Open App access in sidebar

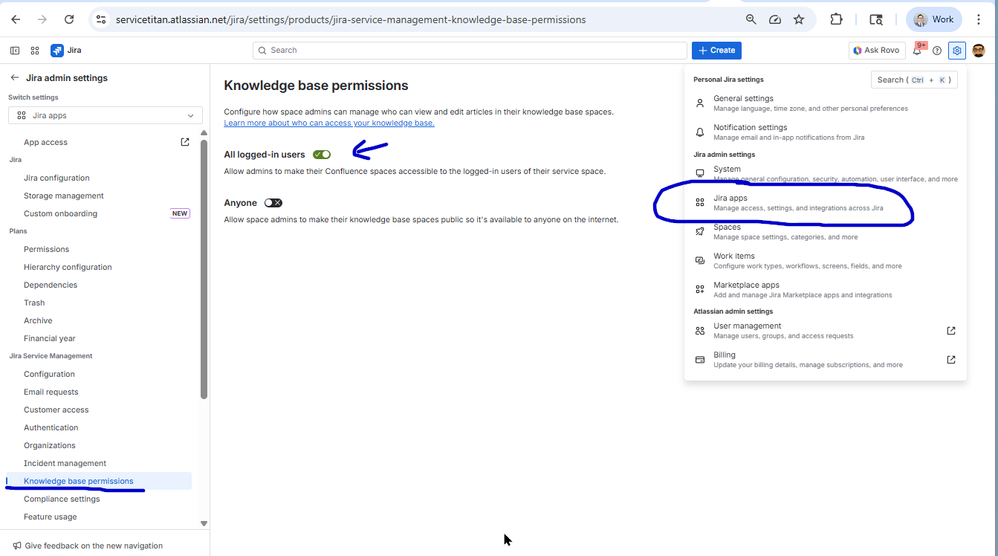tap(45, 142)
